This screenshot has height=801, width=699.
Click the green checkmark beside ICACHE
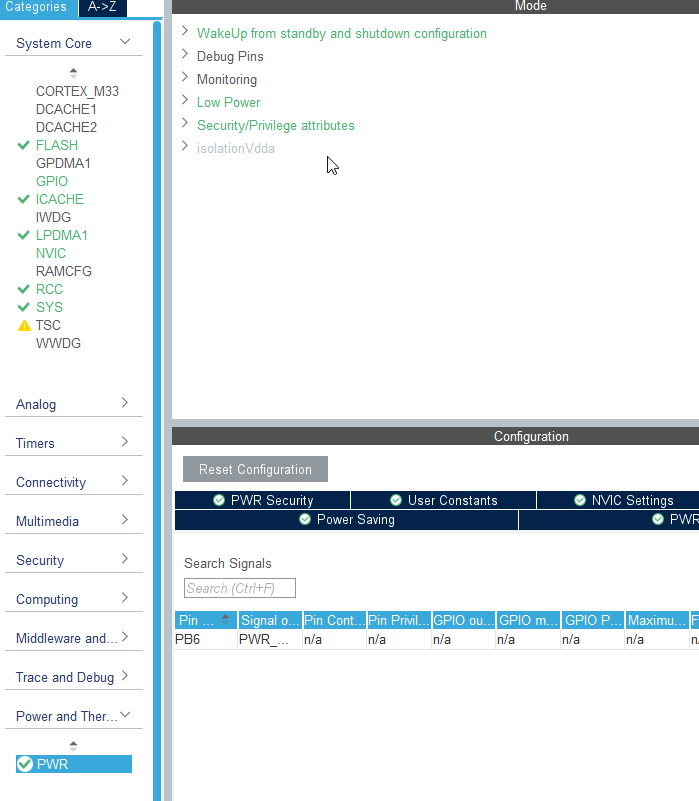24,199
